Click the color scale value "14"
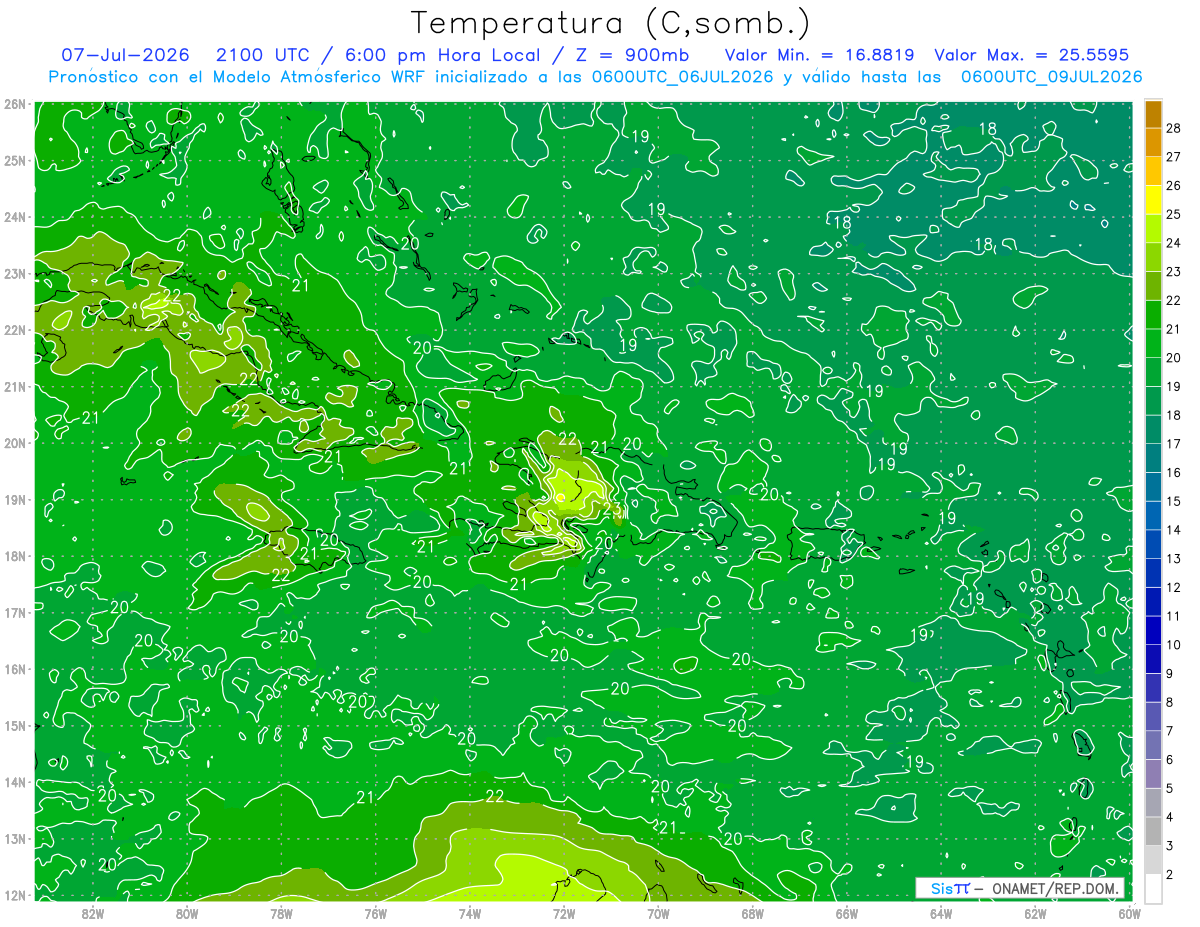 click(1174, 530)
